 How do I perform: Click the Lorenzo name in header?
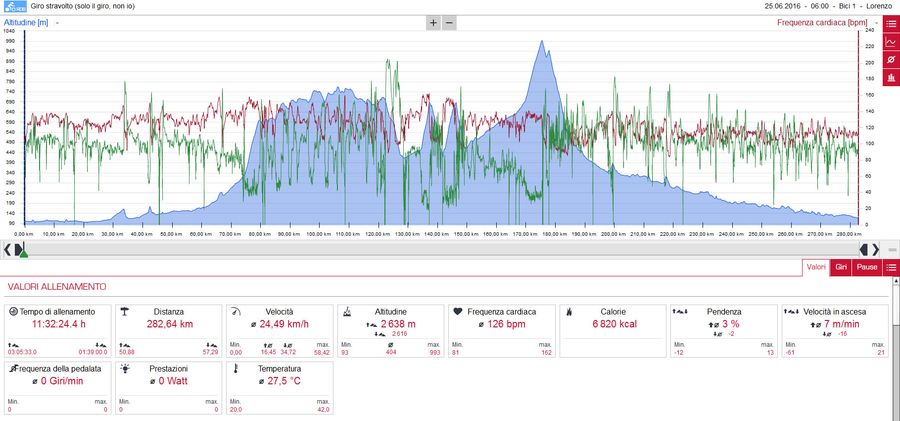[x=879, y=6]
